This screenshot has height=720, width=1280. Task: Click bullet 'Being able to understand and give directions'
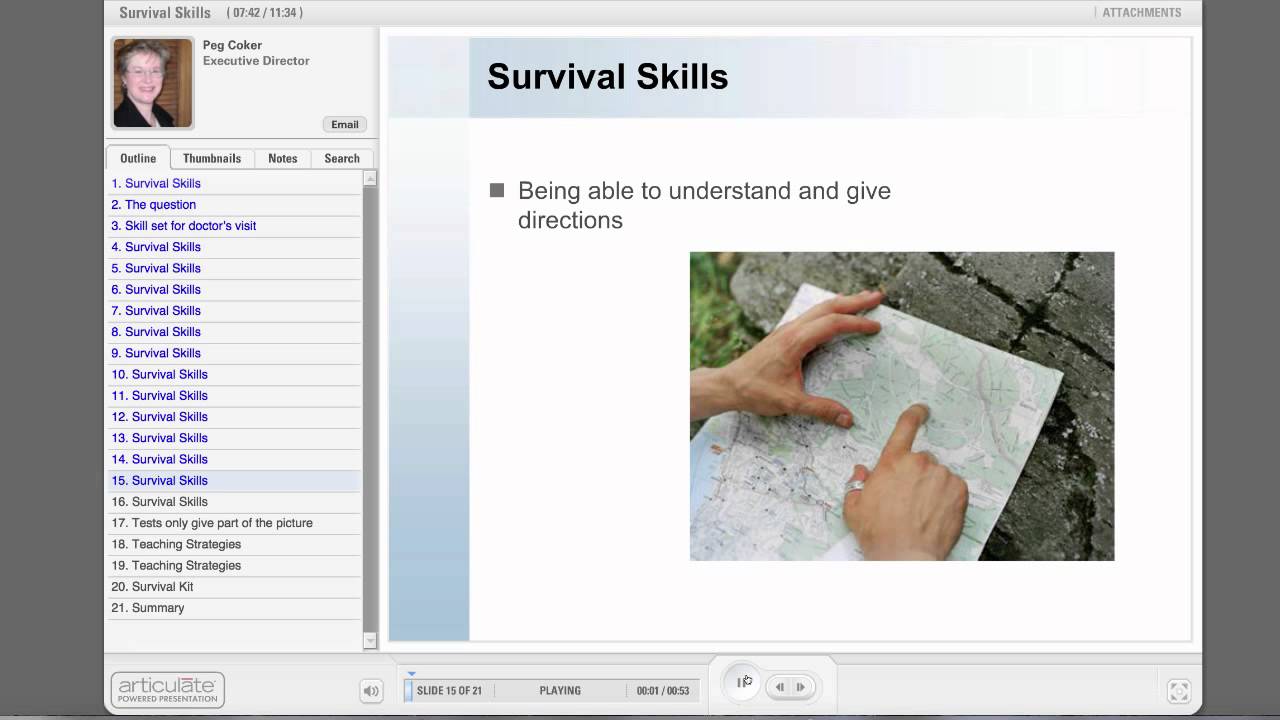704,205
